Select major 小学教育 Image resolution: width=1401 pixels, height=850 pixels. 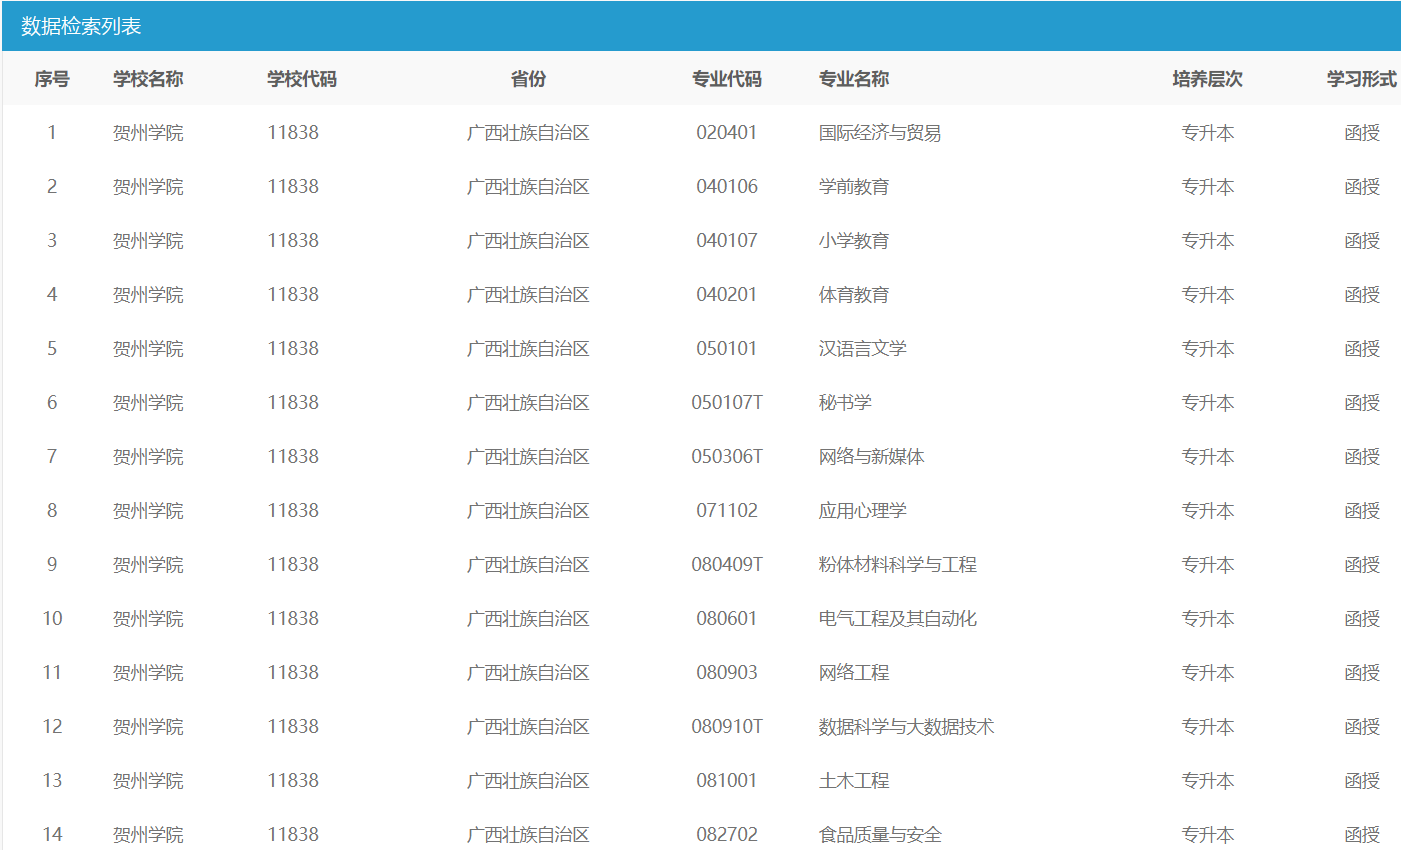pos(854,241)
